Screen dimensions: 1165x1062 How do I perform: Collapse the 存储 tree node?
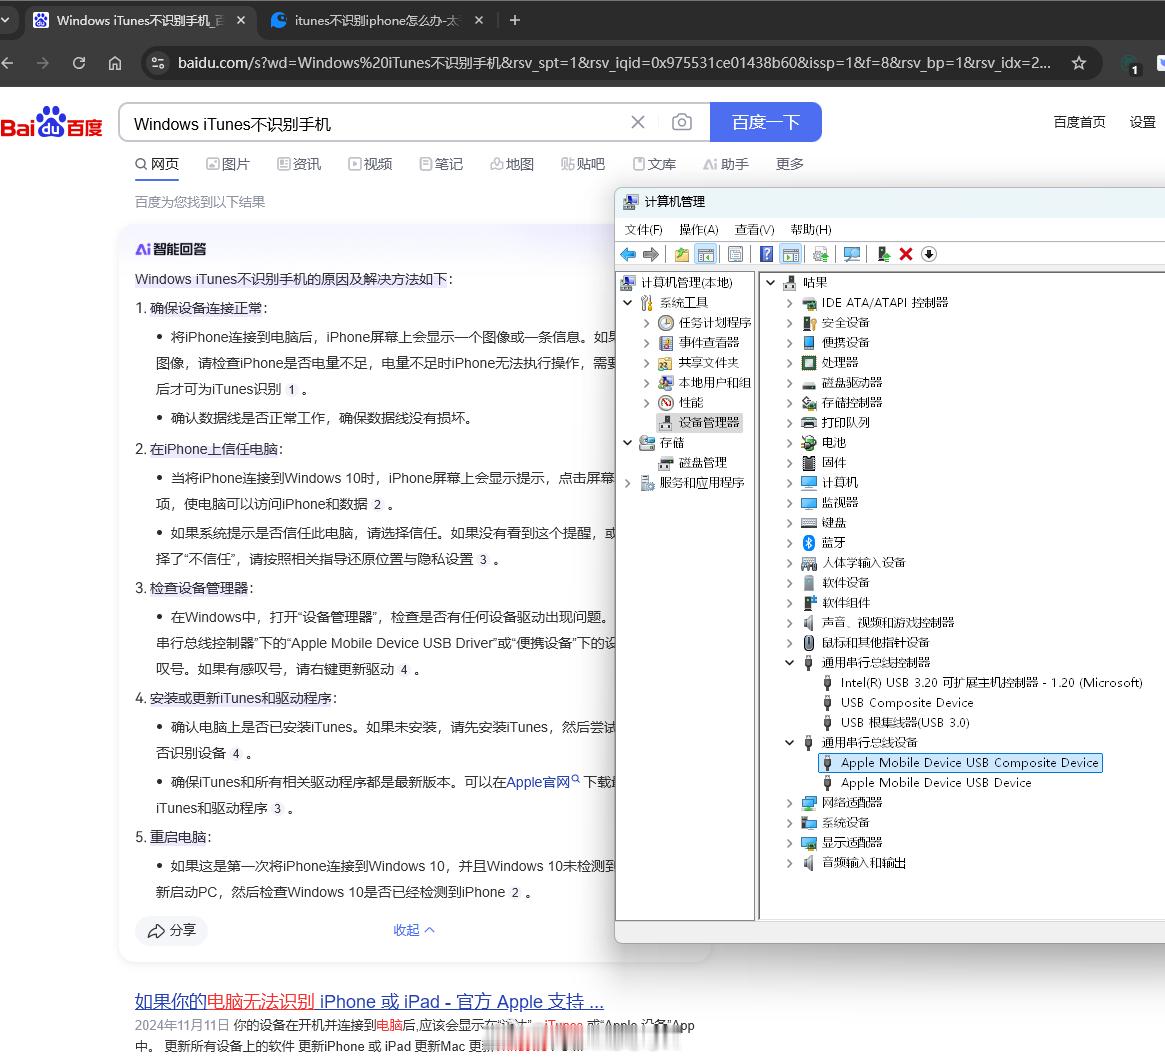coord(628,443)
